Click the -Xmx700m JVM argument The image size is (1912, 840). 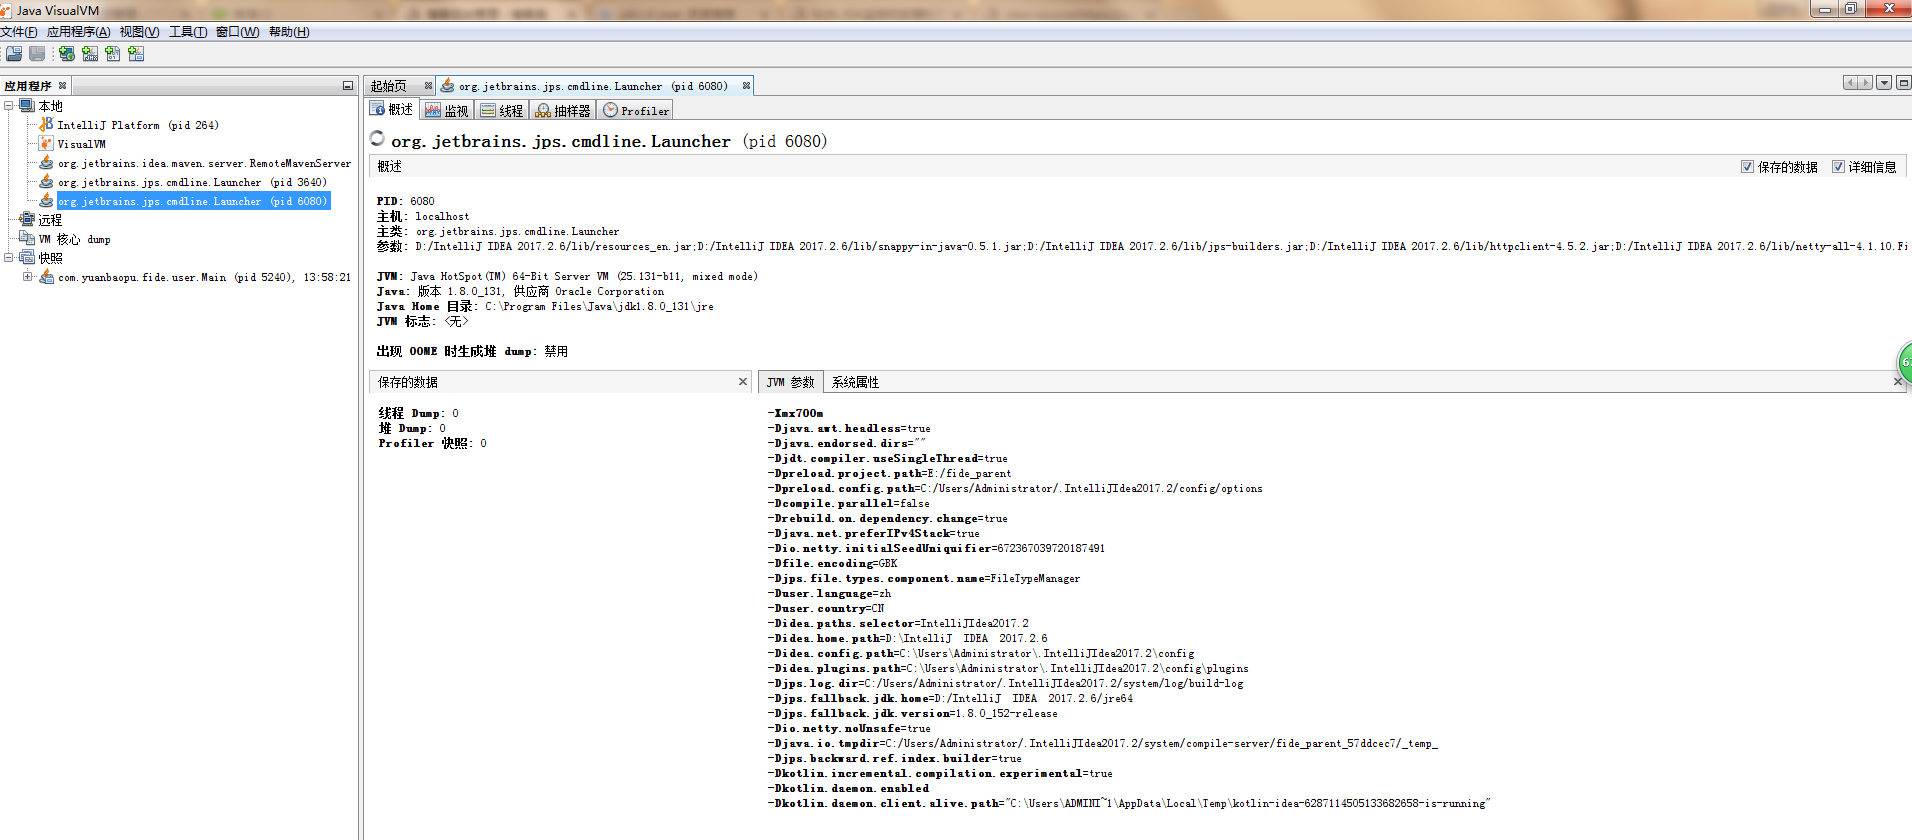[796, 413]
